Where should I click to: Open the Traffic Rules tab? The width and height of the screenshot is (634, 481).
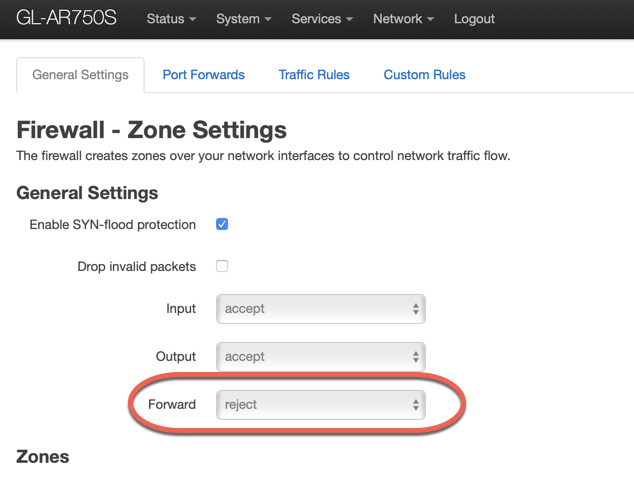[x=314, y=75]
